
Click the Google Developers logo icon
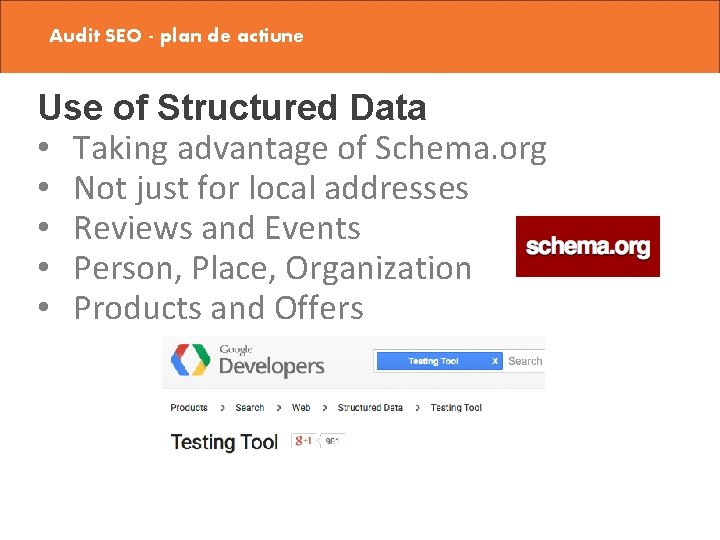(x=191, y=360)
